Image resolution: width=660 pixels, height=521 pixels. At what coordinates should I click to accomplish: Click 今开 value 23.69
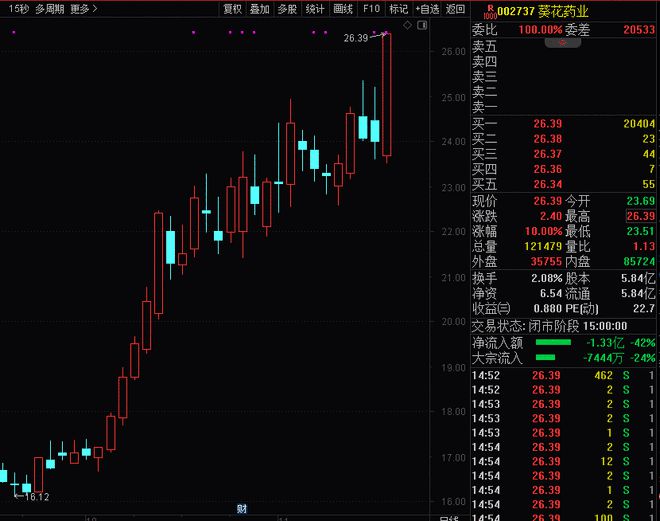click(640, 201)
